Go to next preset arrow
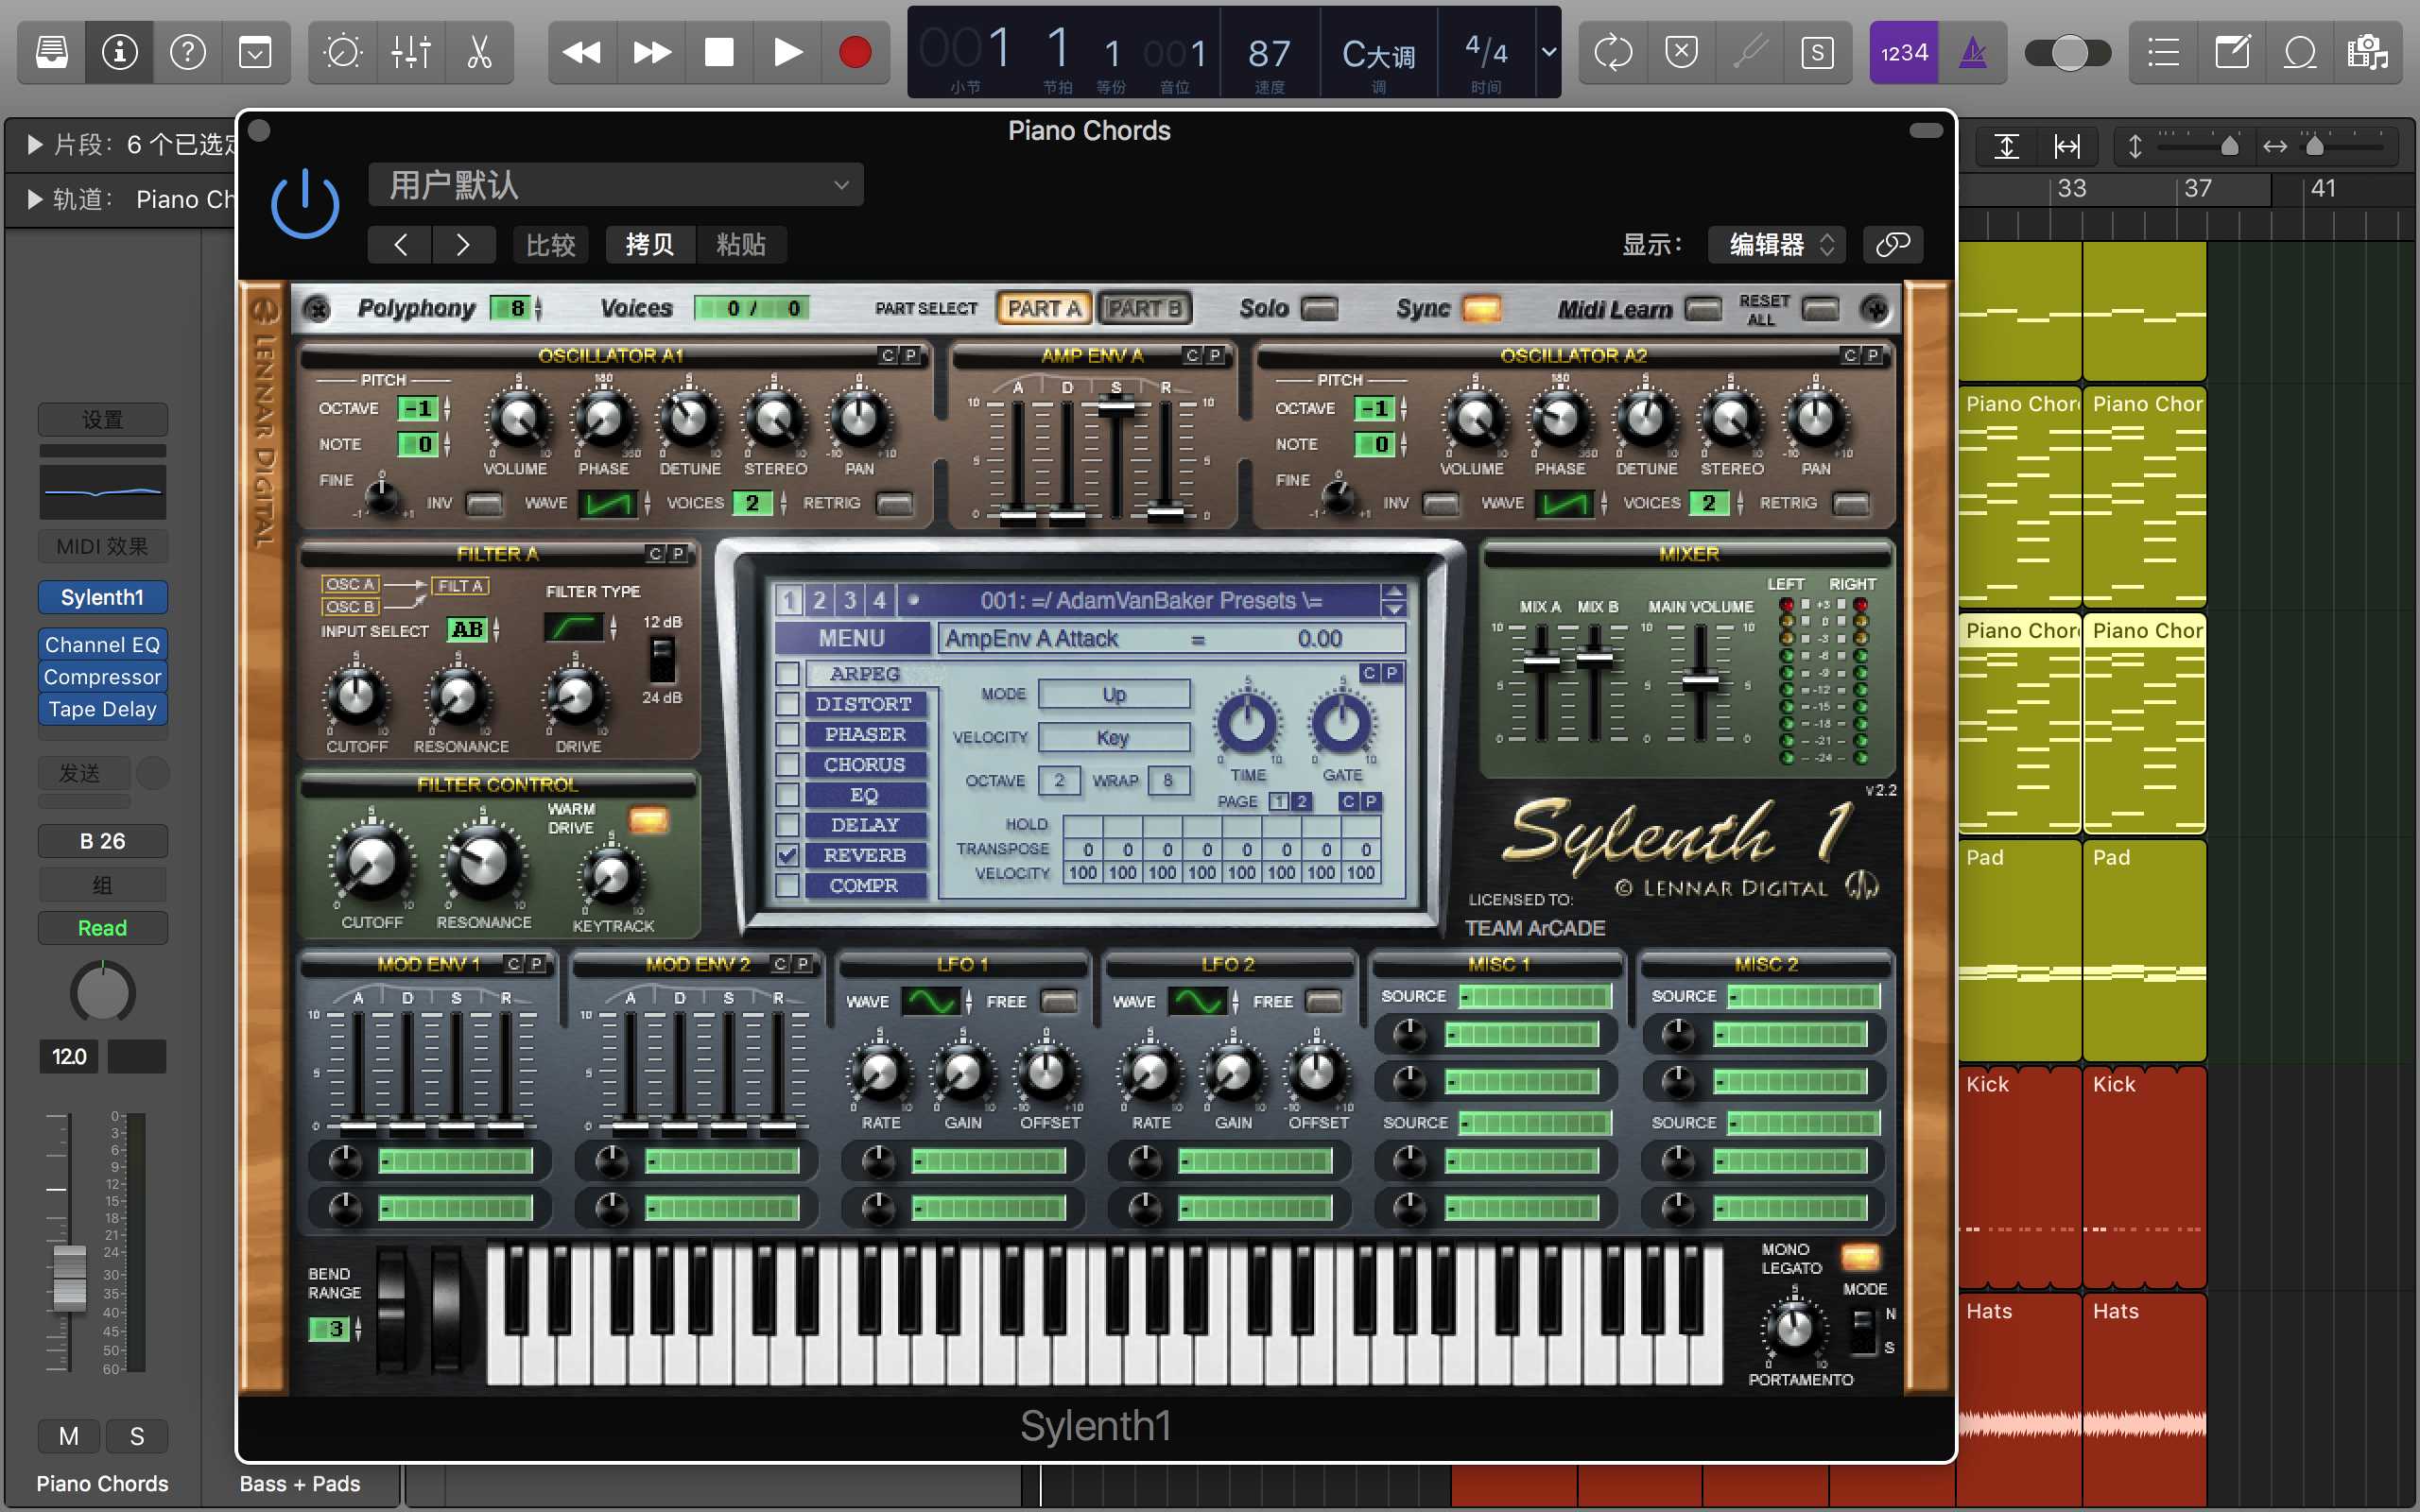The width and height of the screenshot is (2420, 1512). (x=463, y=245)
